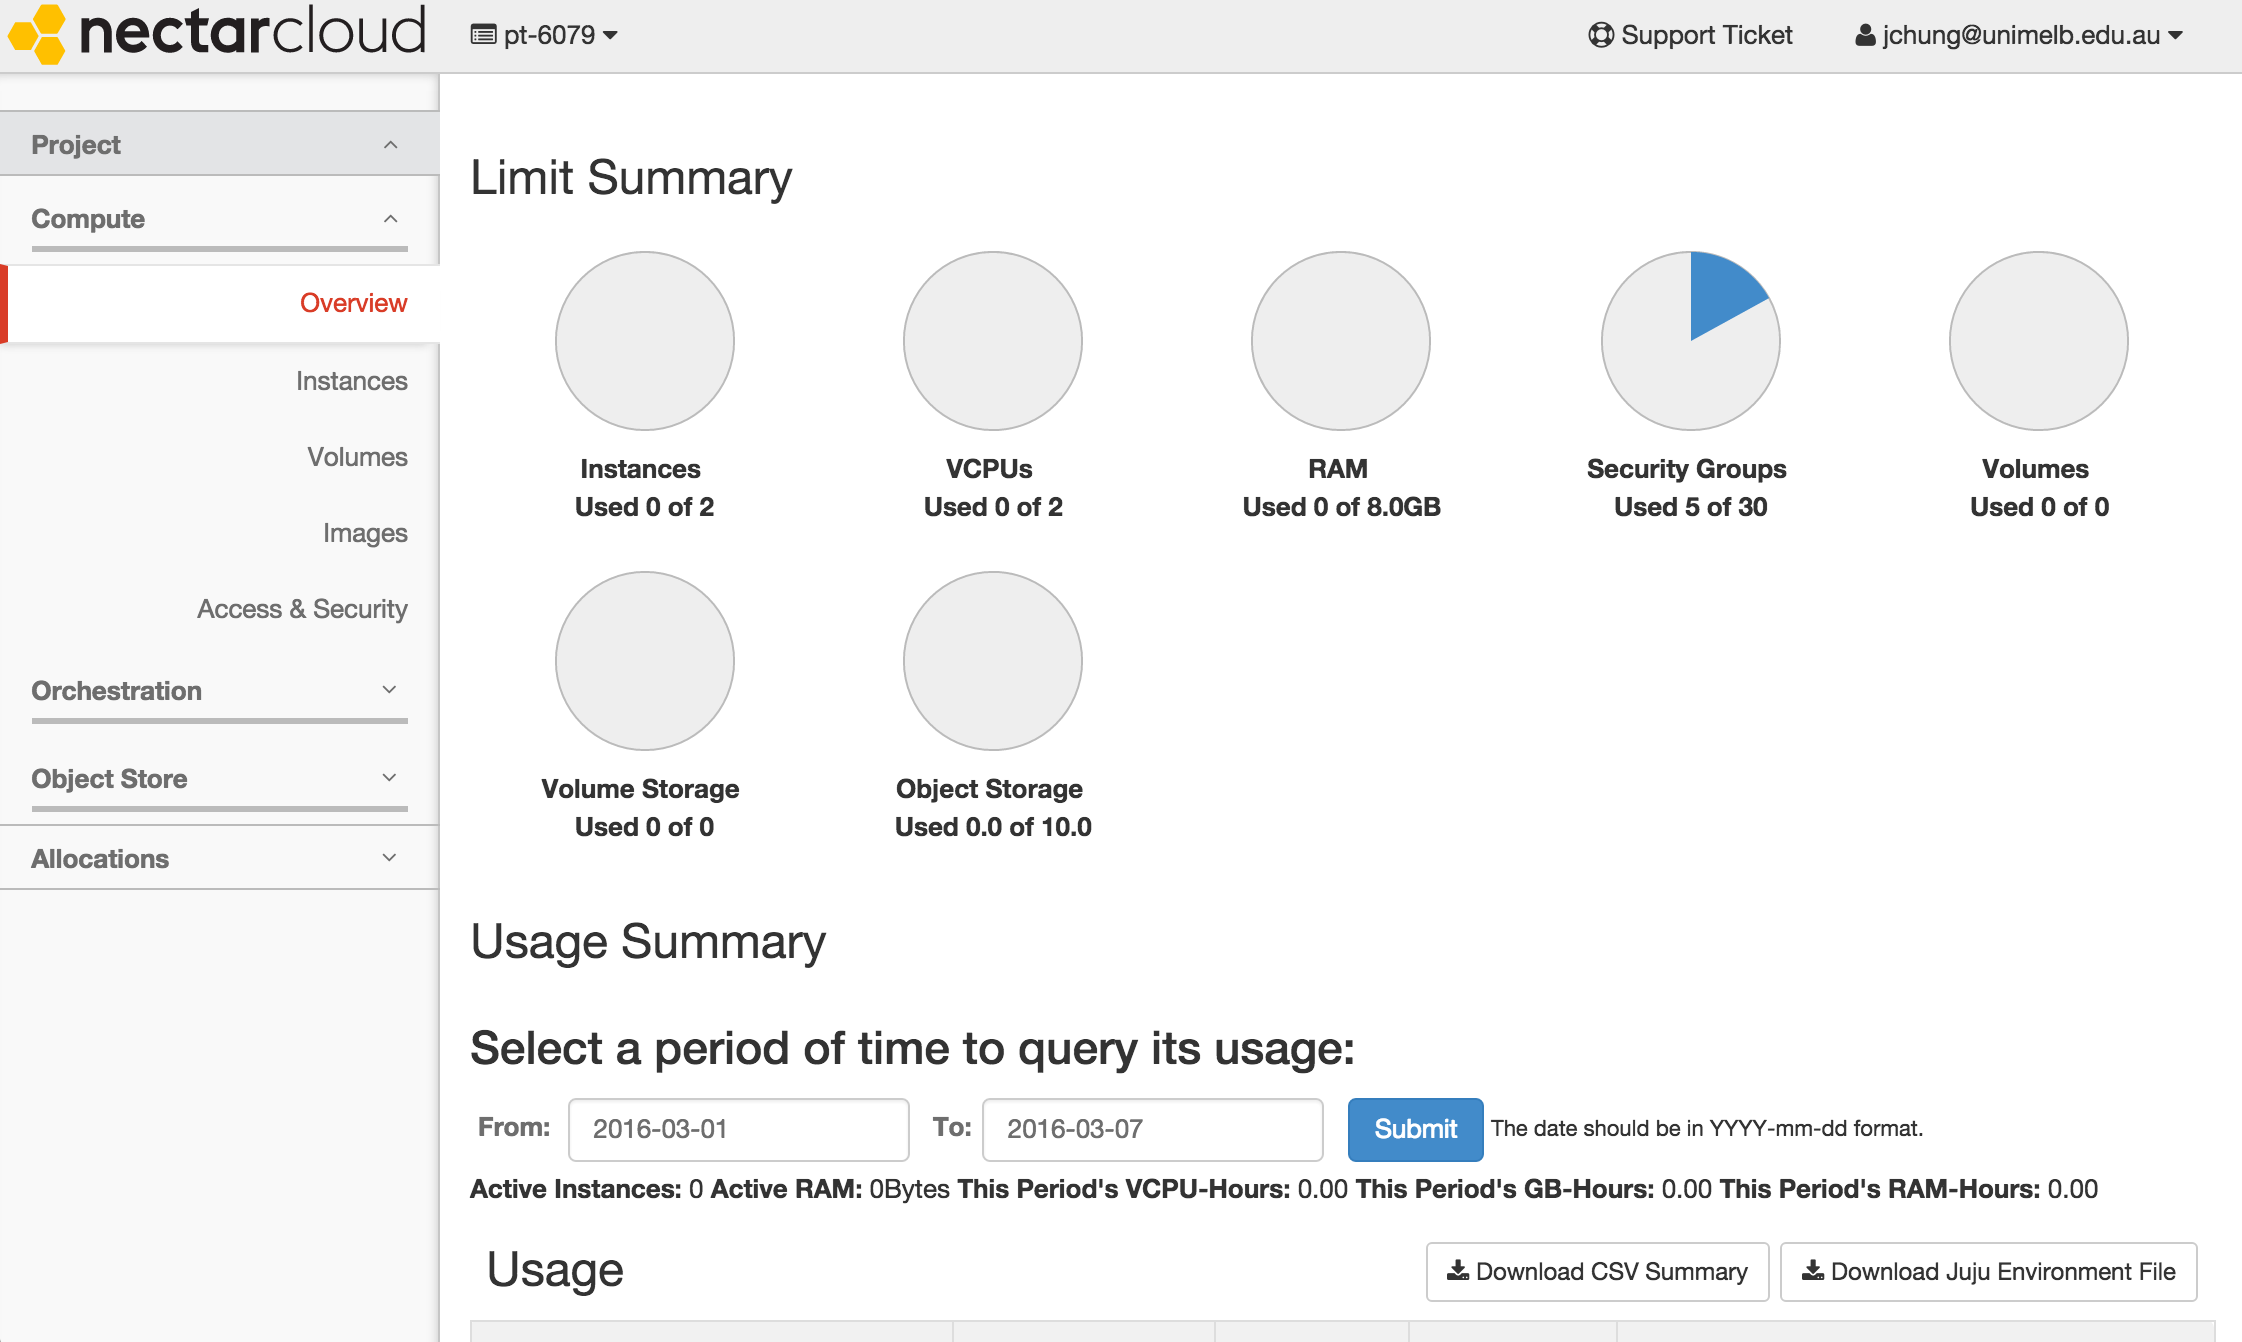Click the Instances usage pie chart
Image resolution: width=2242 pixels, height=1342 pixels.
(x=645, y=341)
